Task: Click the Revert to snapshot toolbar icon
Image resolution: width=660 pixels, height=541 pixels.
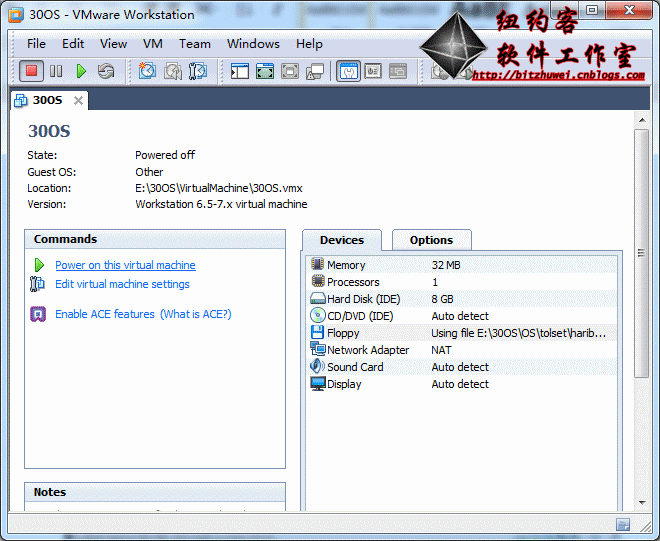Action: click(x=173, y=71)
